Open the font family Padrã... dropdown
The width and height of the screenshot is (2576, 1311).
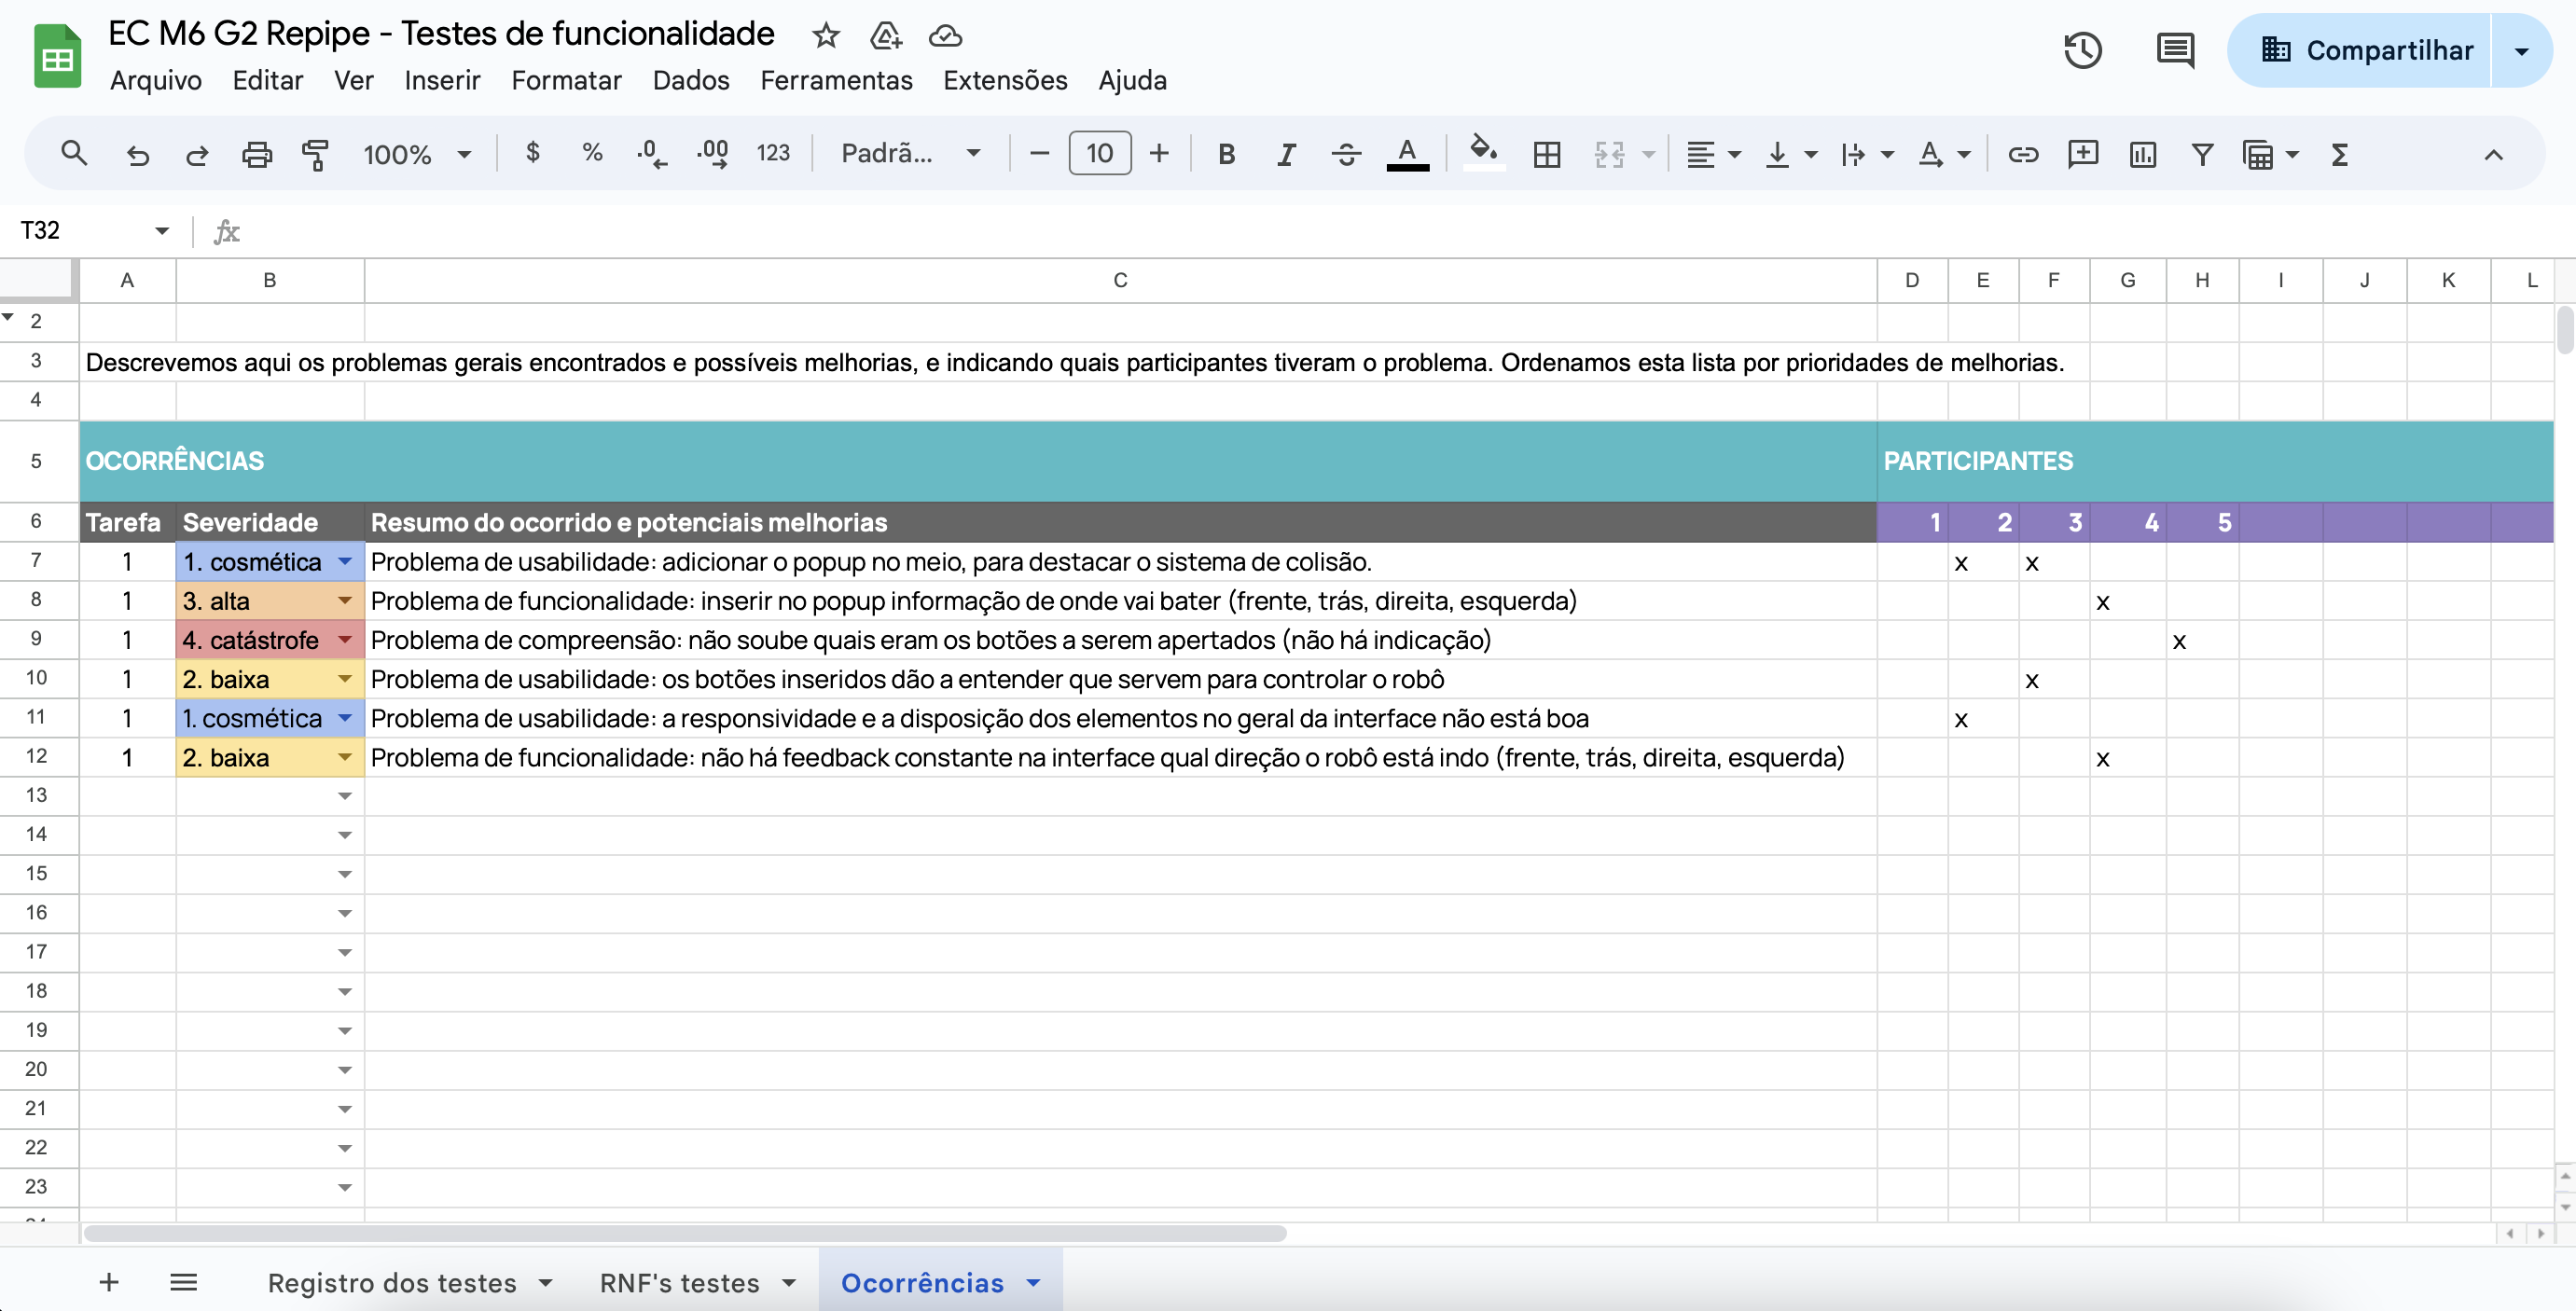point(910,153)
